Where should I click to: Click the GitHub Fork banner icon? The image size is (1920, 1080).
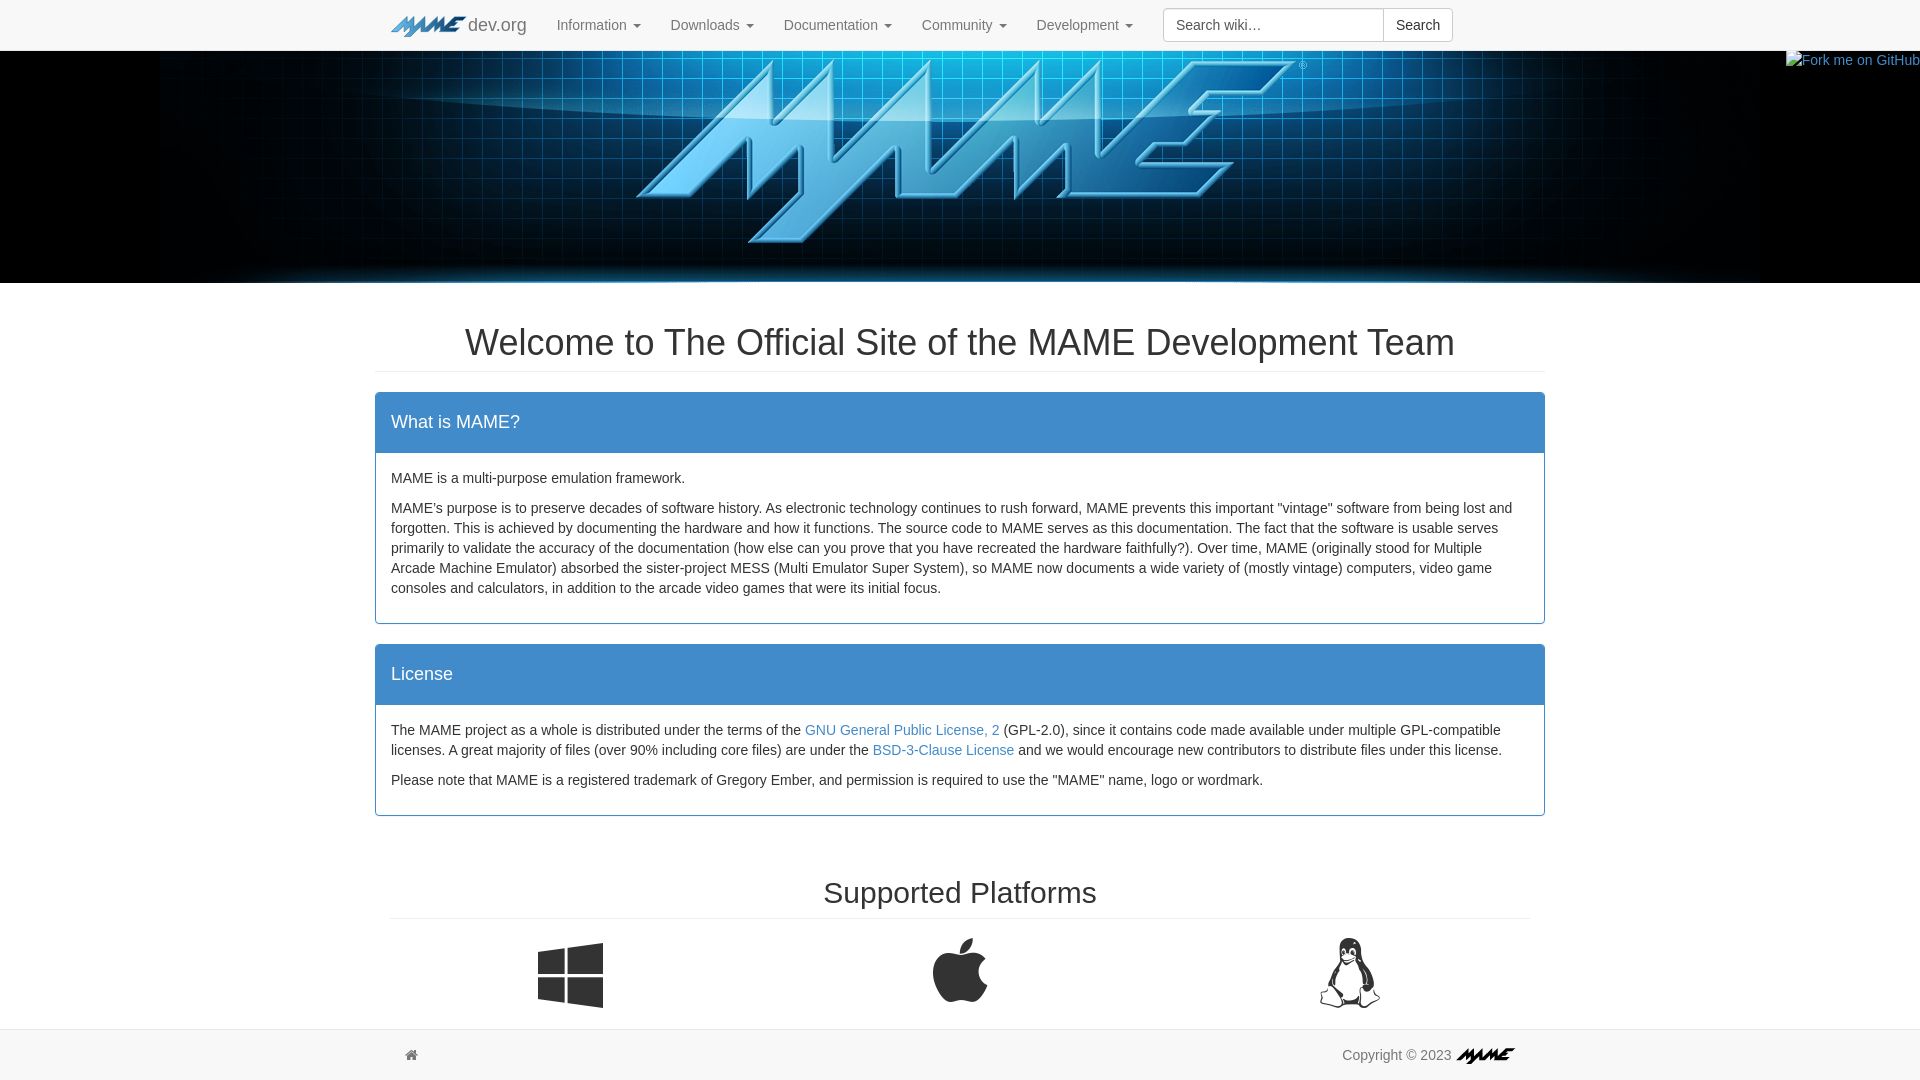tap(1853, 59)
